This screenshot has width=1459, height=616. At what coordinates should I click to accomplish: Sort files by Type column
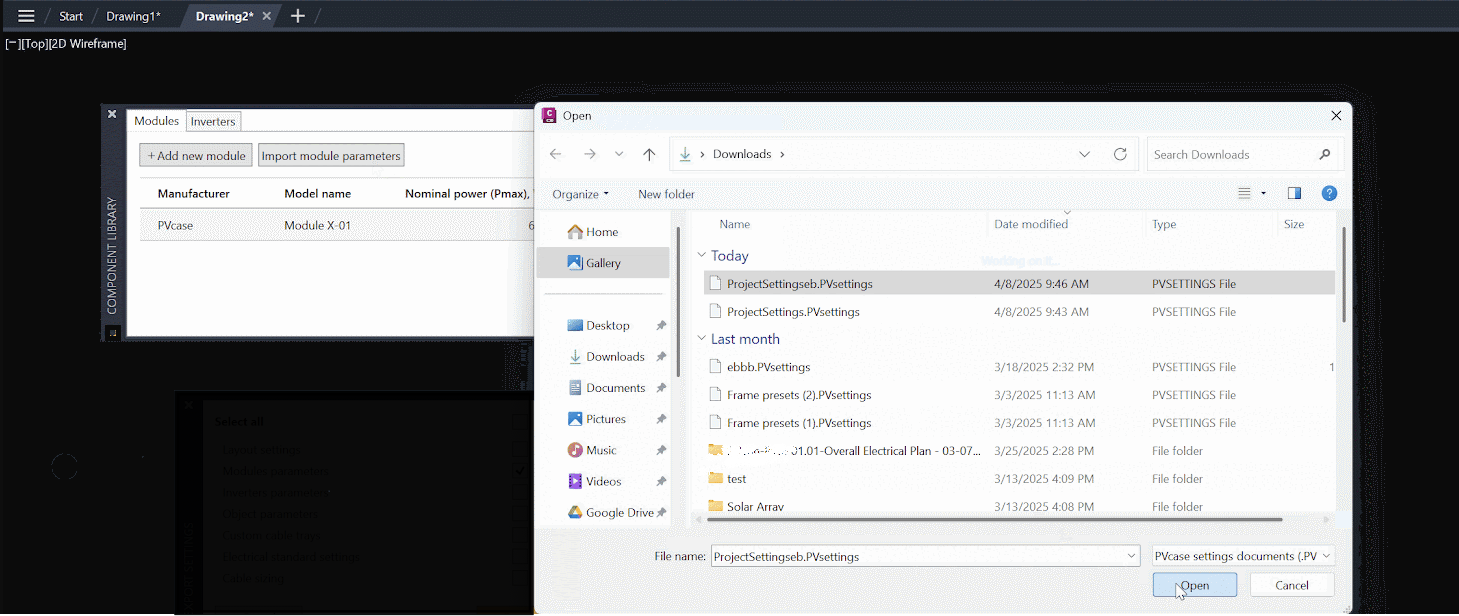1164,224
